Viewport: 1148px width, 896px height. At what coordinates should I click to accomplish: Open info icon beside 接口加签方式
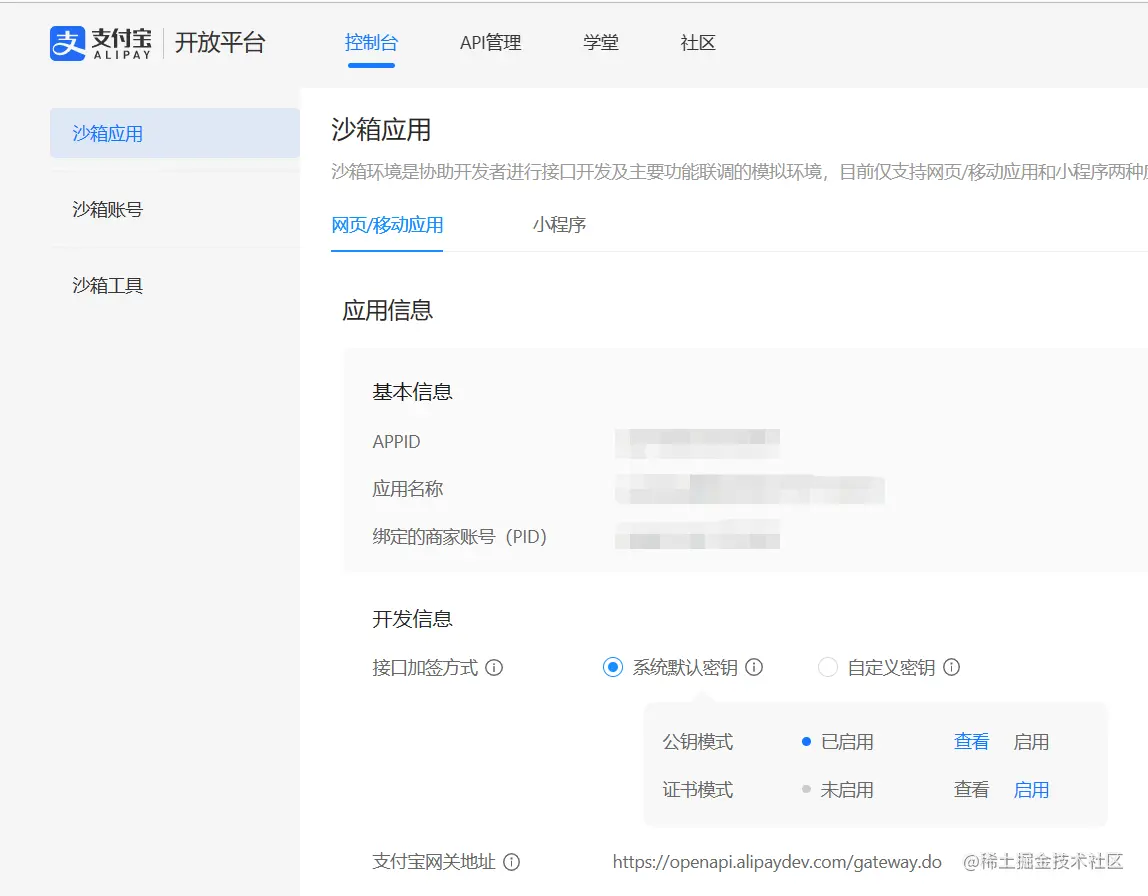(494, 668)
